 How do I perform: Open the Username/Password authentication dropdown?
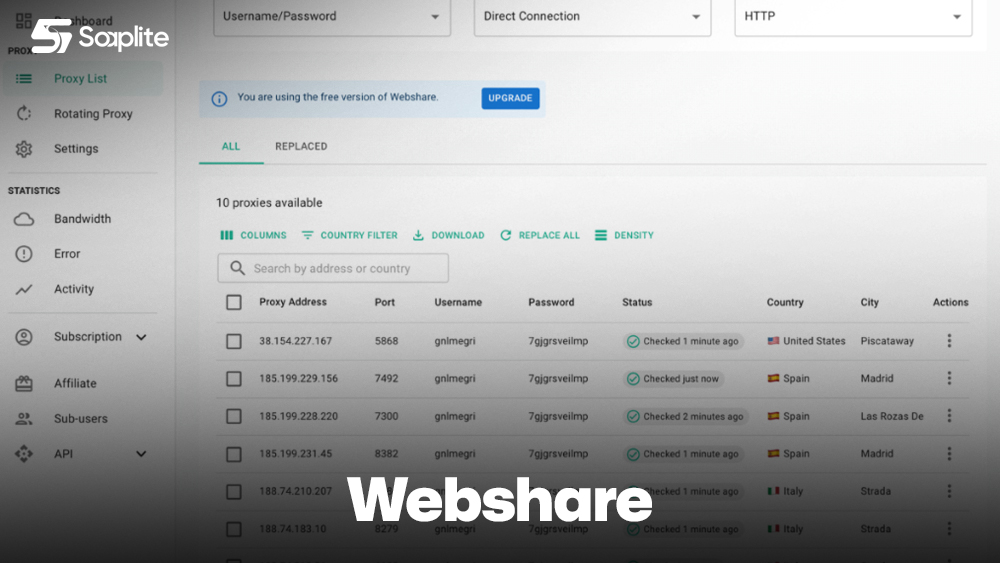(x=332, y=17)
